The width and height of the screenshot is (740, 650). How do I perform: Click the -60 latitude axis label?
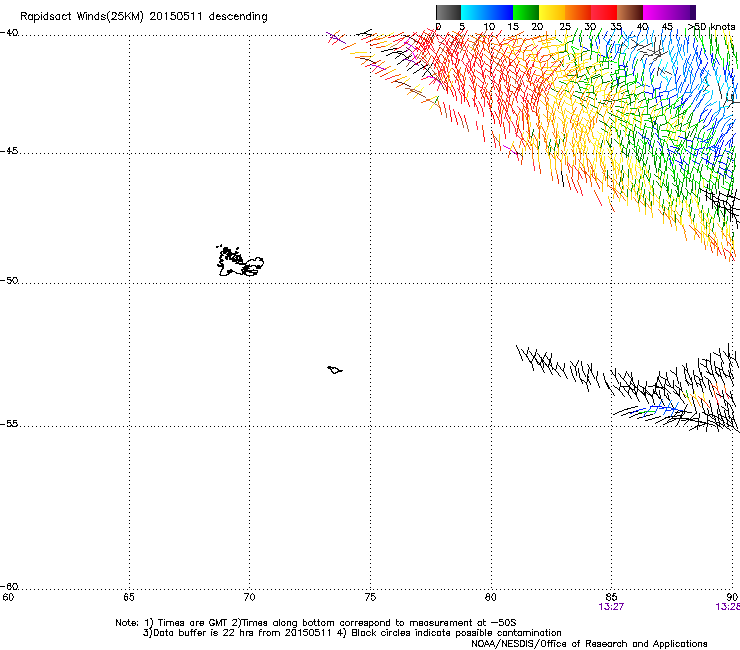[x=9, y=587]
